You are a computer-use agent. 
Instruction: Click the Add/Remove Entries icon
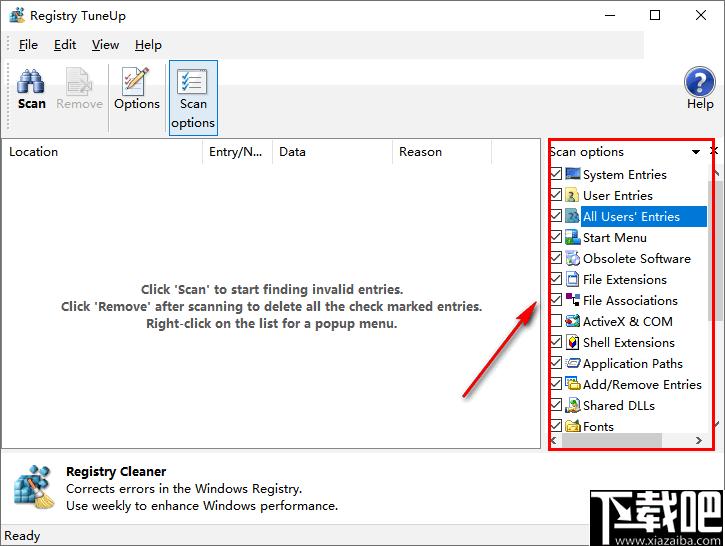[x=572, y=384]
